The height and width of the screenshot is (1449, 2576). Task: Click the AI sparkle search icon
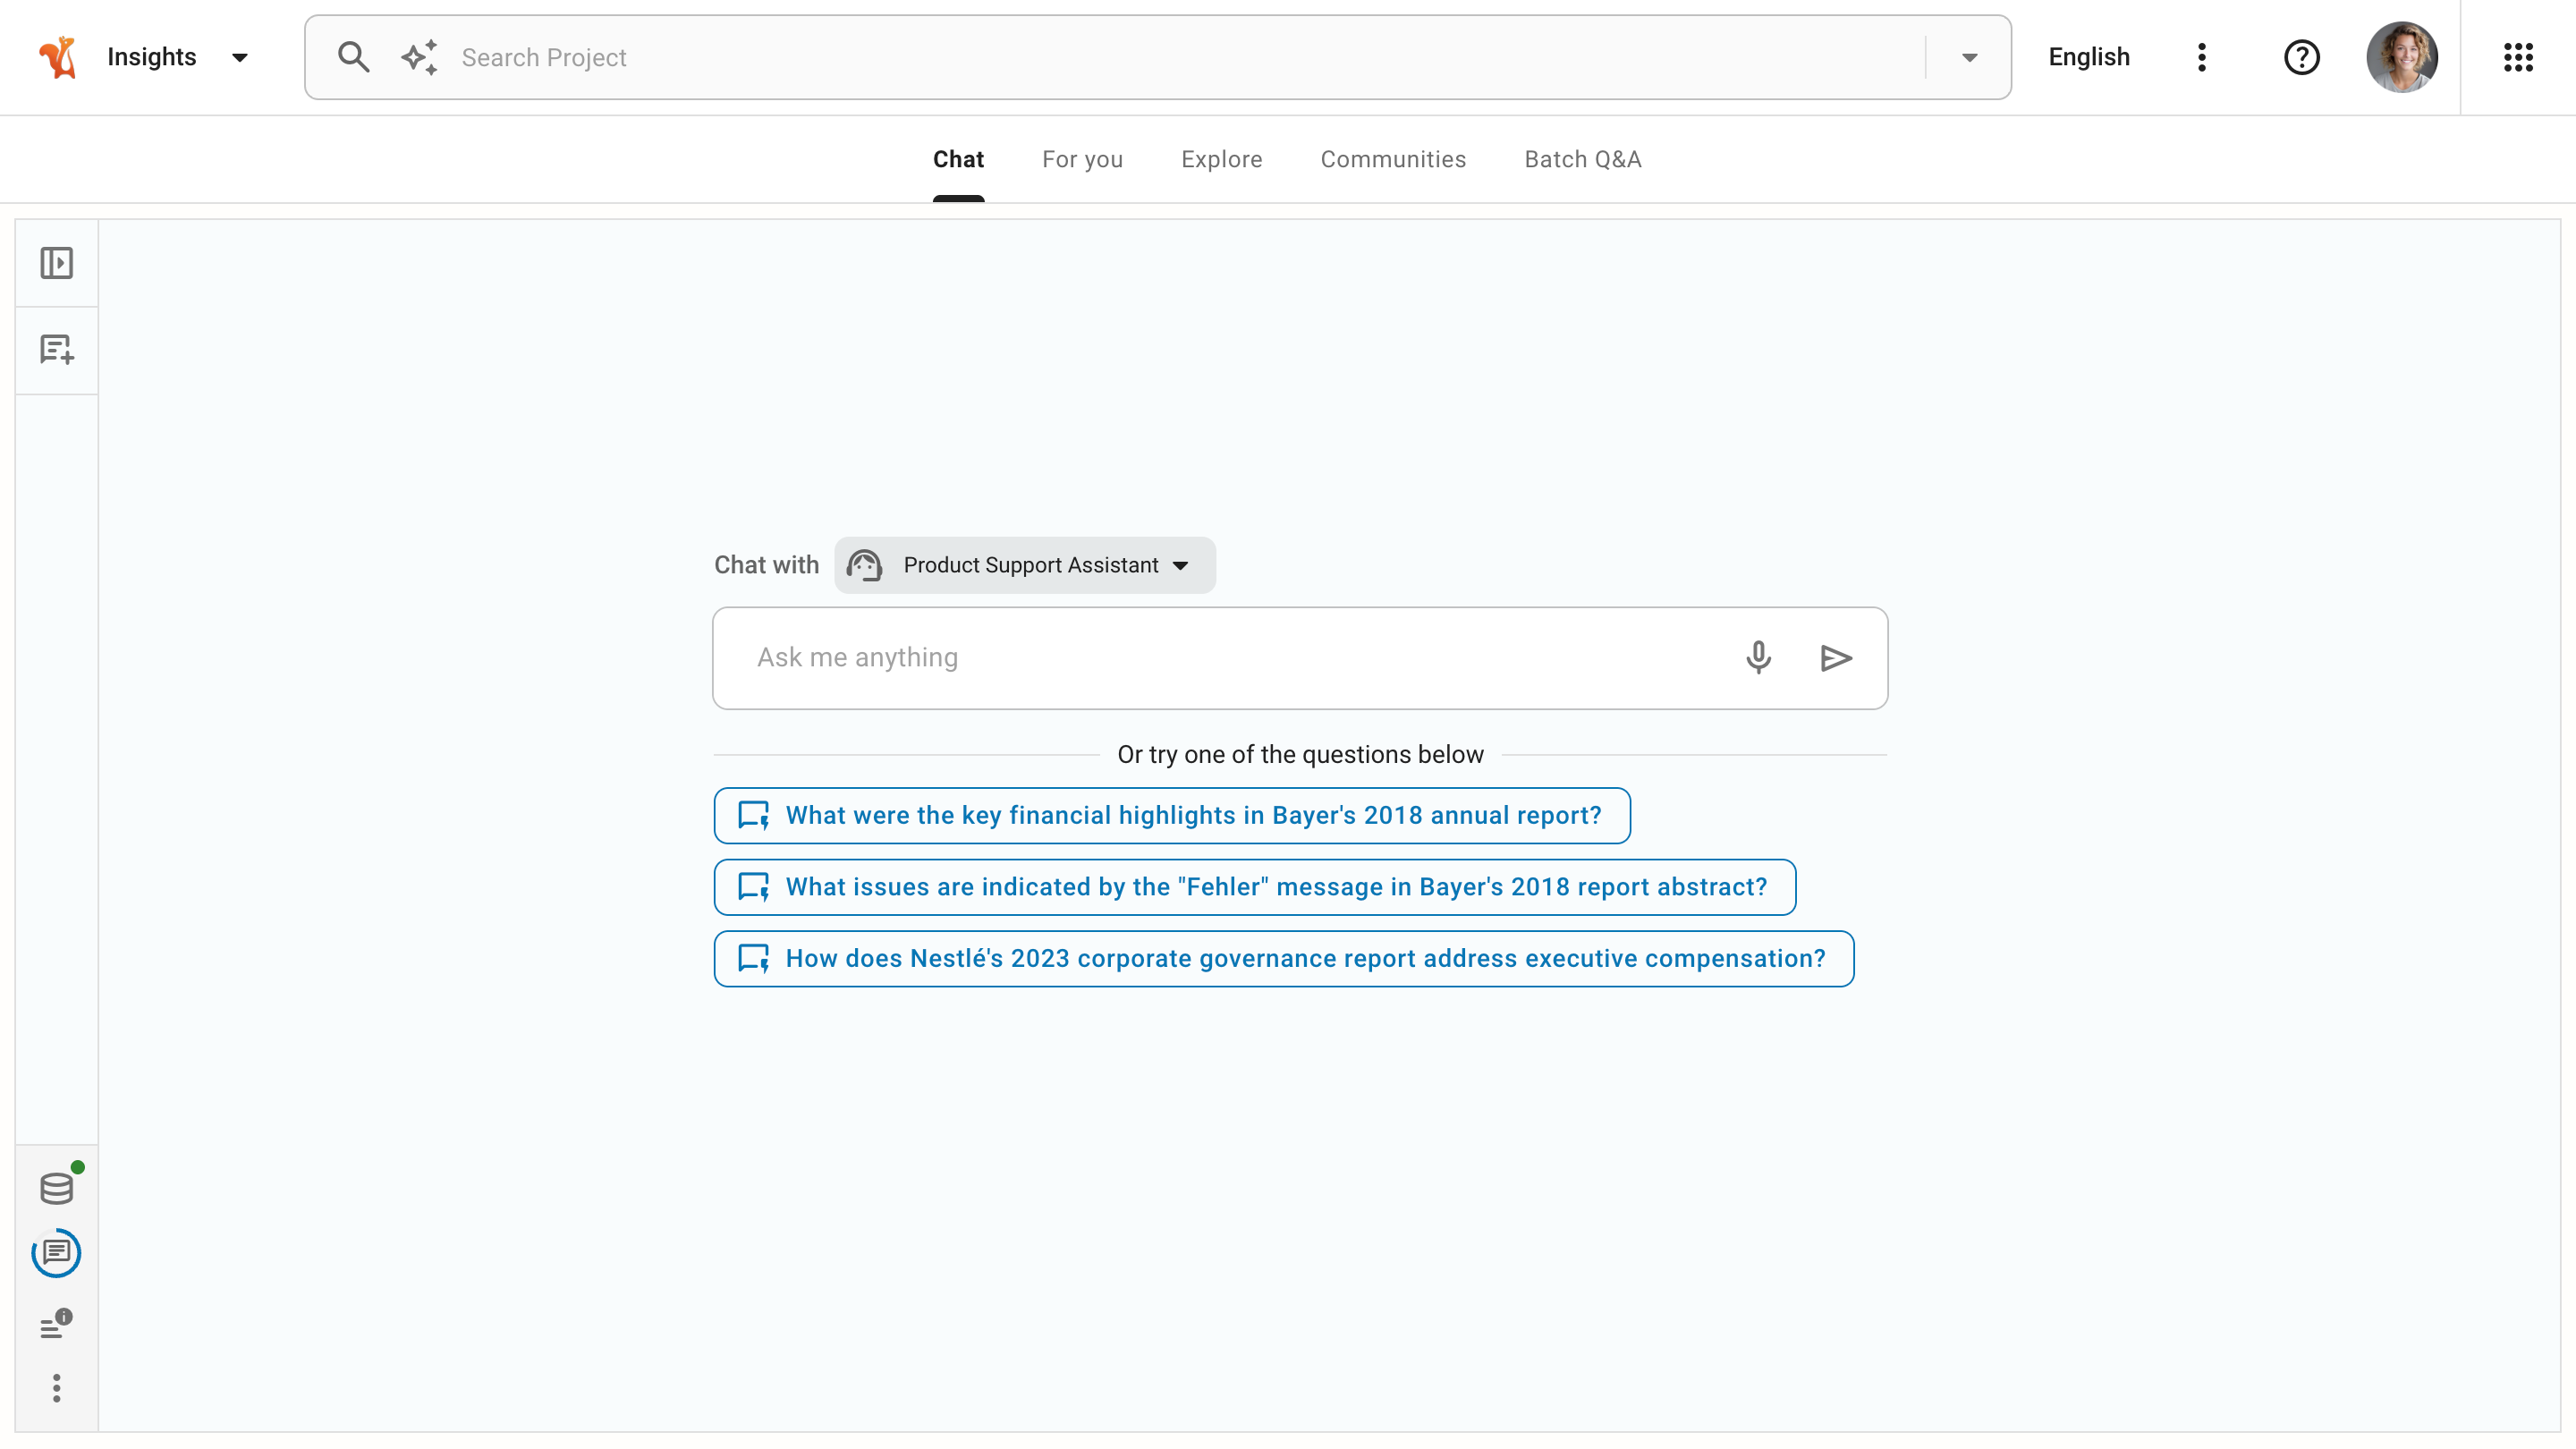(420, 57)
